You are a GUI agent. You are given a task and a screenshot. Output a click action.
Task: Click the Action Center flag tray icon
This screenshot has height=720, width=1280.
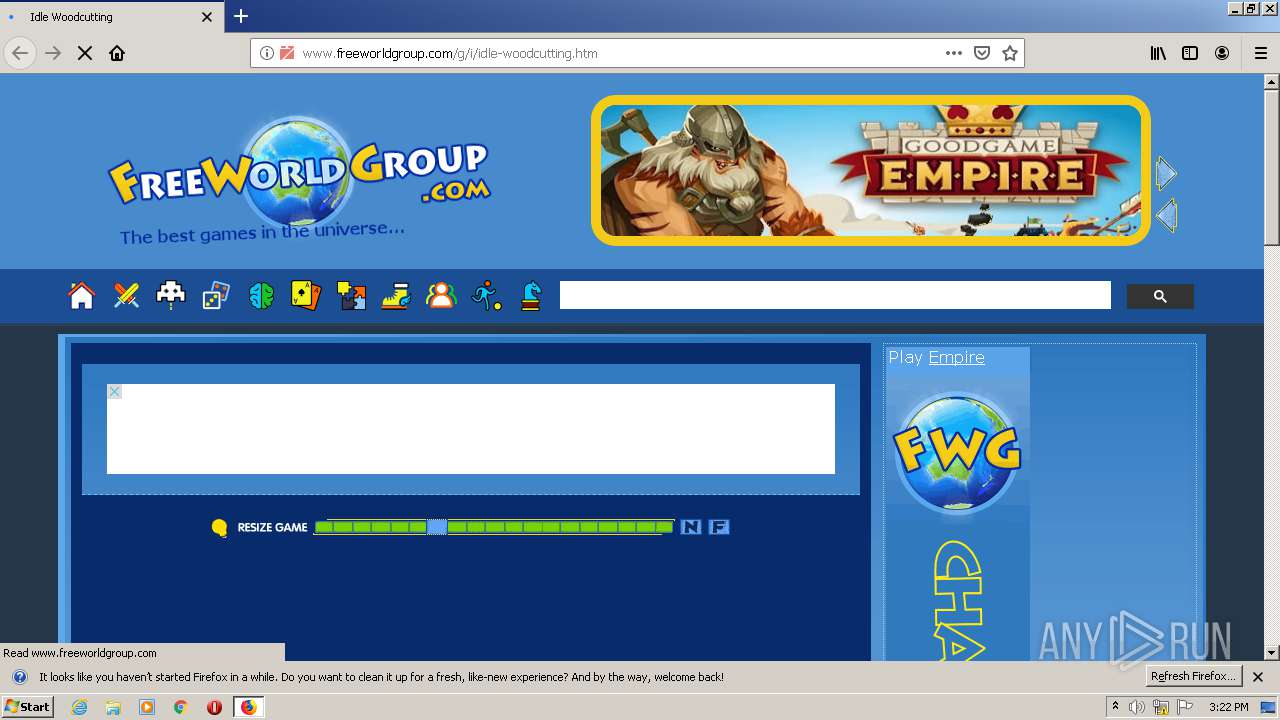(1185, 707)
